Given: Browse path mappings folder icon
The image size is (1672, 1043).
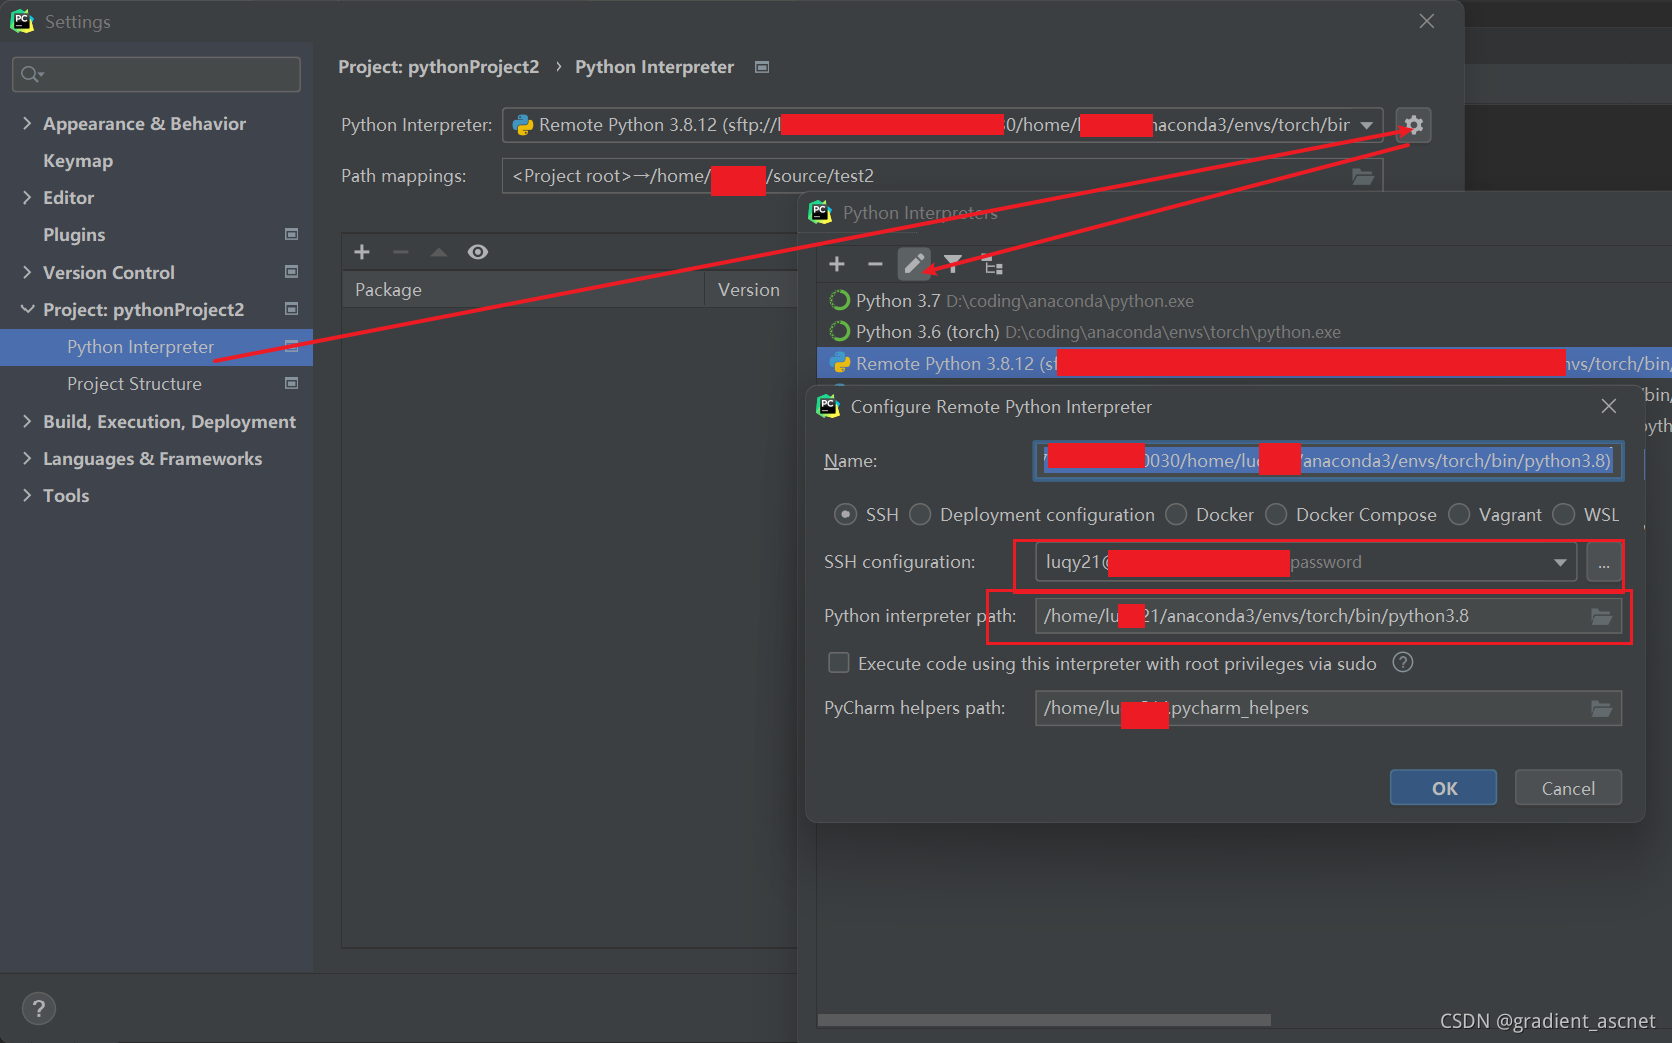Looking at the screenshot, I should coord(1363,176).
